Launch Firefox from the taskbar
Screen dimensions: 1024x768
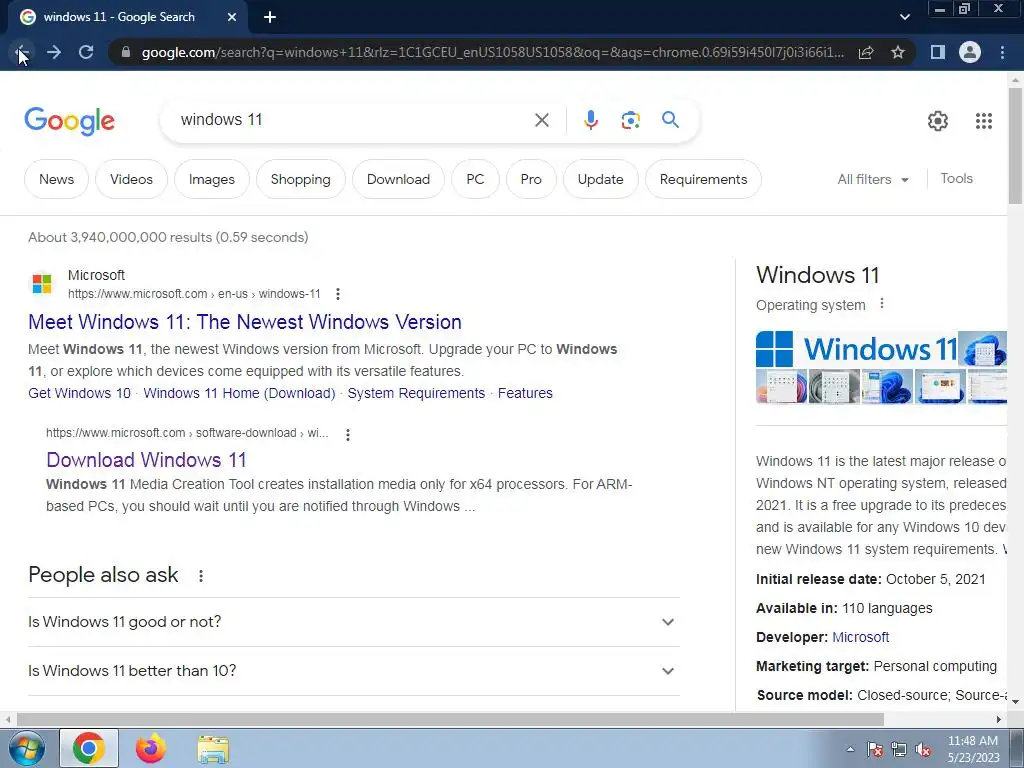[150, 748]
